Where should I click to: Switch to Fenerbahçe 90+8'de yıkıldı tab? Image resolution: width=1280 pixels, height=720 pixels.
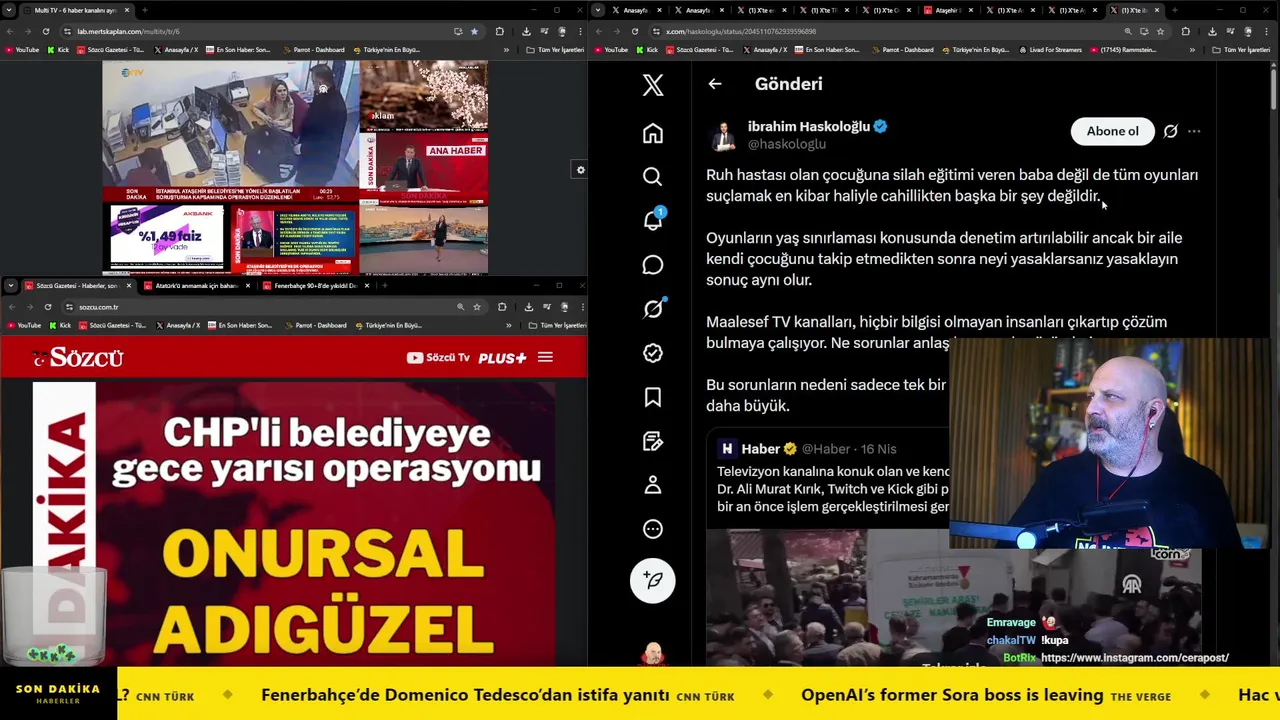pos(315,286)
